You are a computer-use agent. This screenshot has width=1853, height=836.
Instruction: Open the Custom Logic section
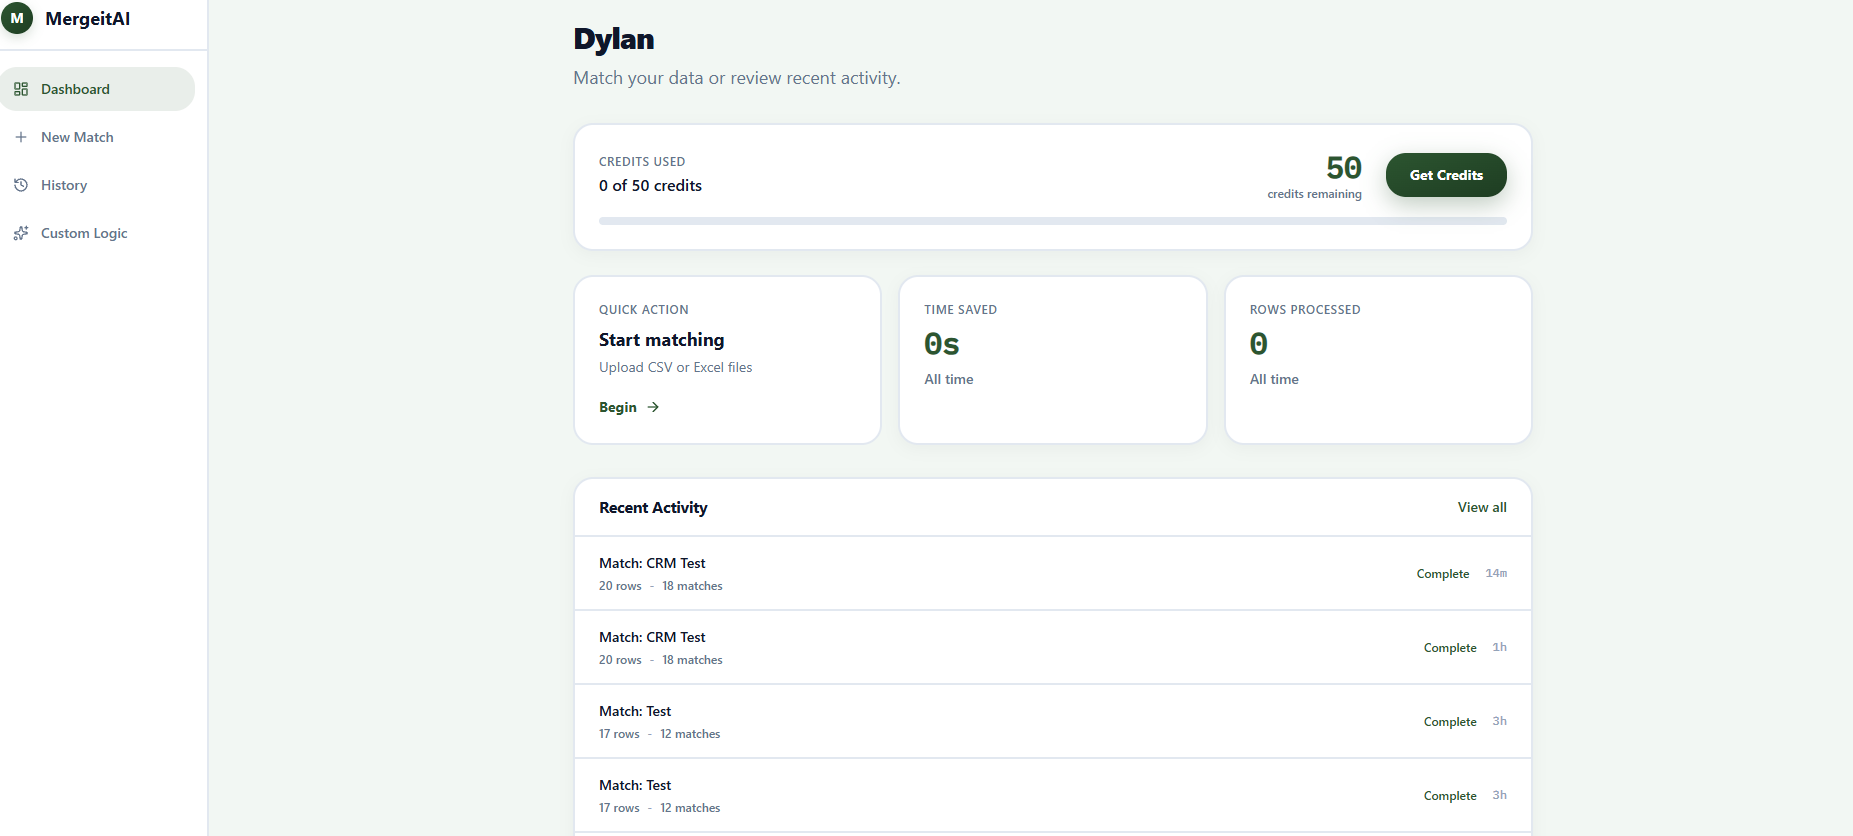97,233
